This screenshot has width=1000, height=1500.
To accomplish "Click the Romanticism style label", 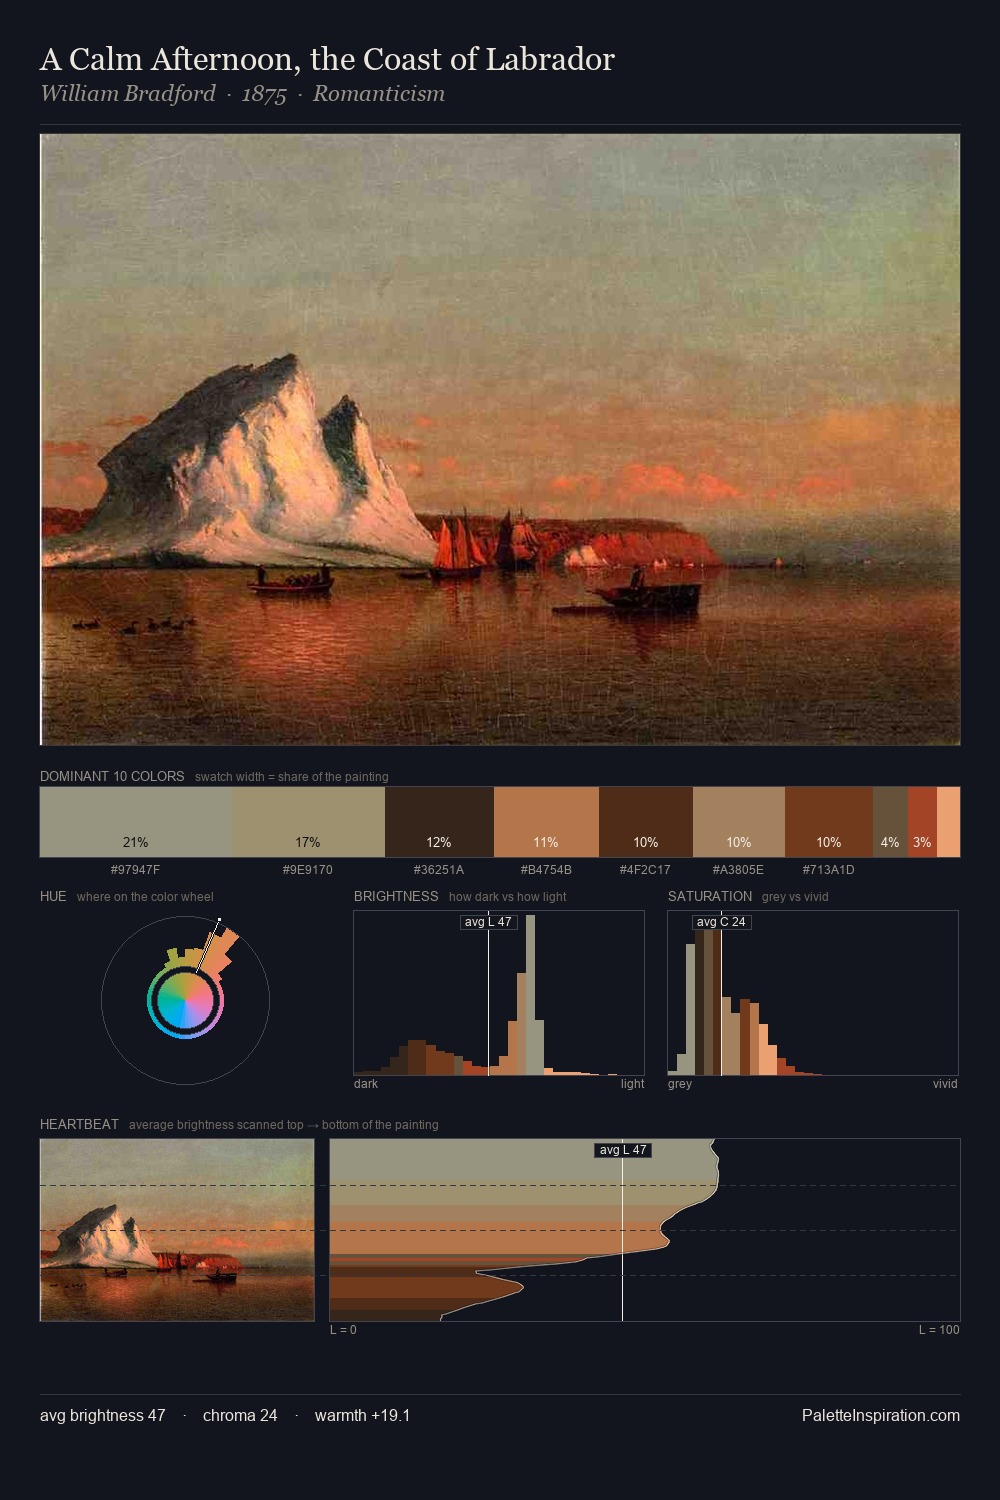I will 379,94.
